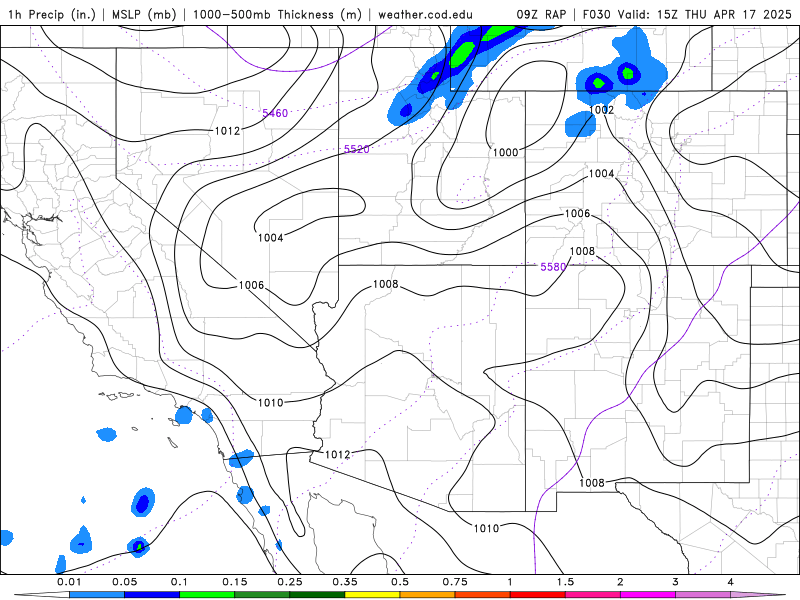Click the 1000 isobar label
The image size is (800, 600).
[x=506, y=152]
